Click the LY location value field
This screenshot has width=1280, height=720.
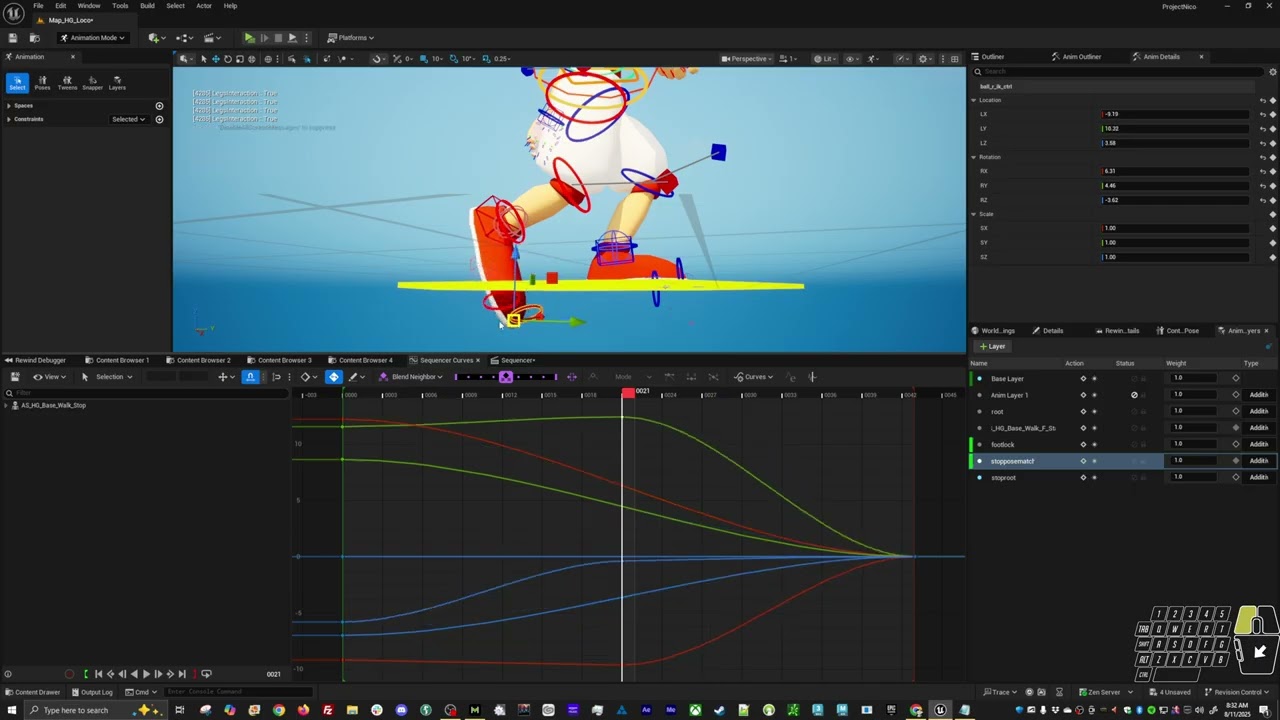pyautogui.click(x=1174, y=128)
